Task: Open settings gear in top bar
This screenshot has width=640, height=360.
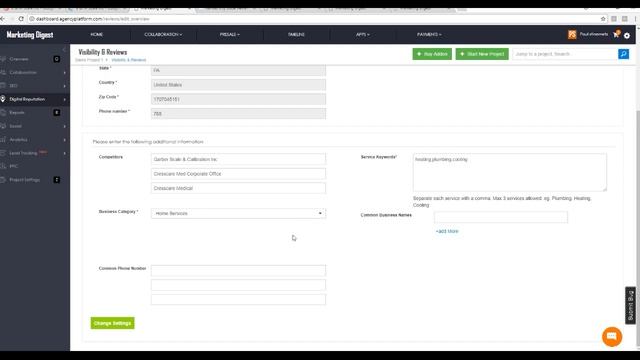Action: coord(627,36)
